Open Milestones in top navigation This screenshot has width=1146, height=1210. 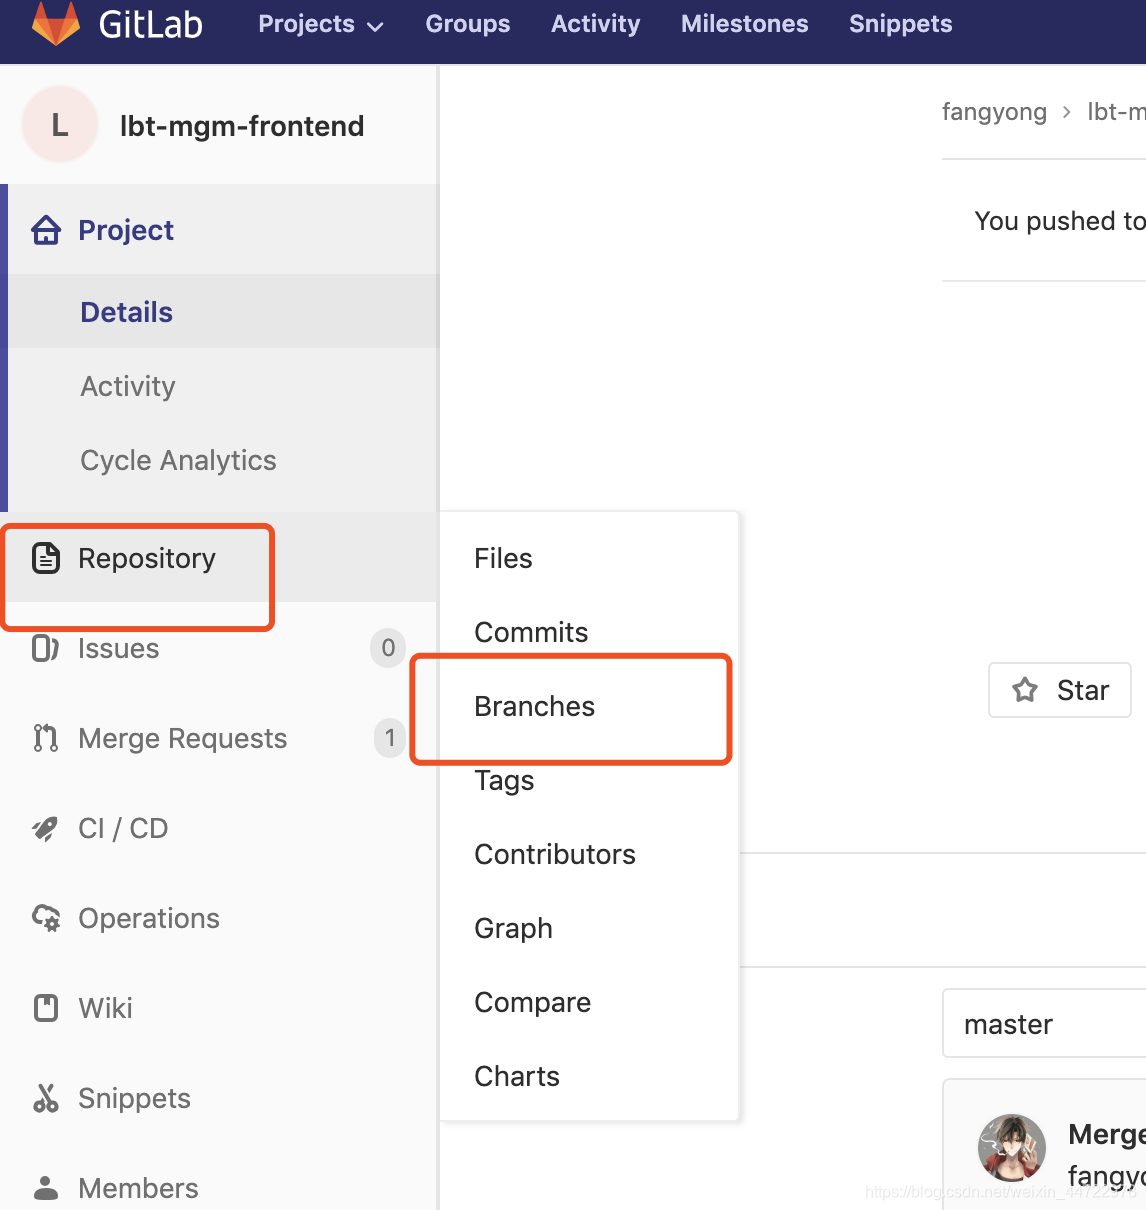pos(745,24)
